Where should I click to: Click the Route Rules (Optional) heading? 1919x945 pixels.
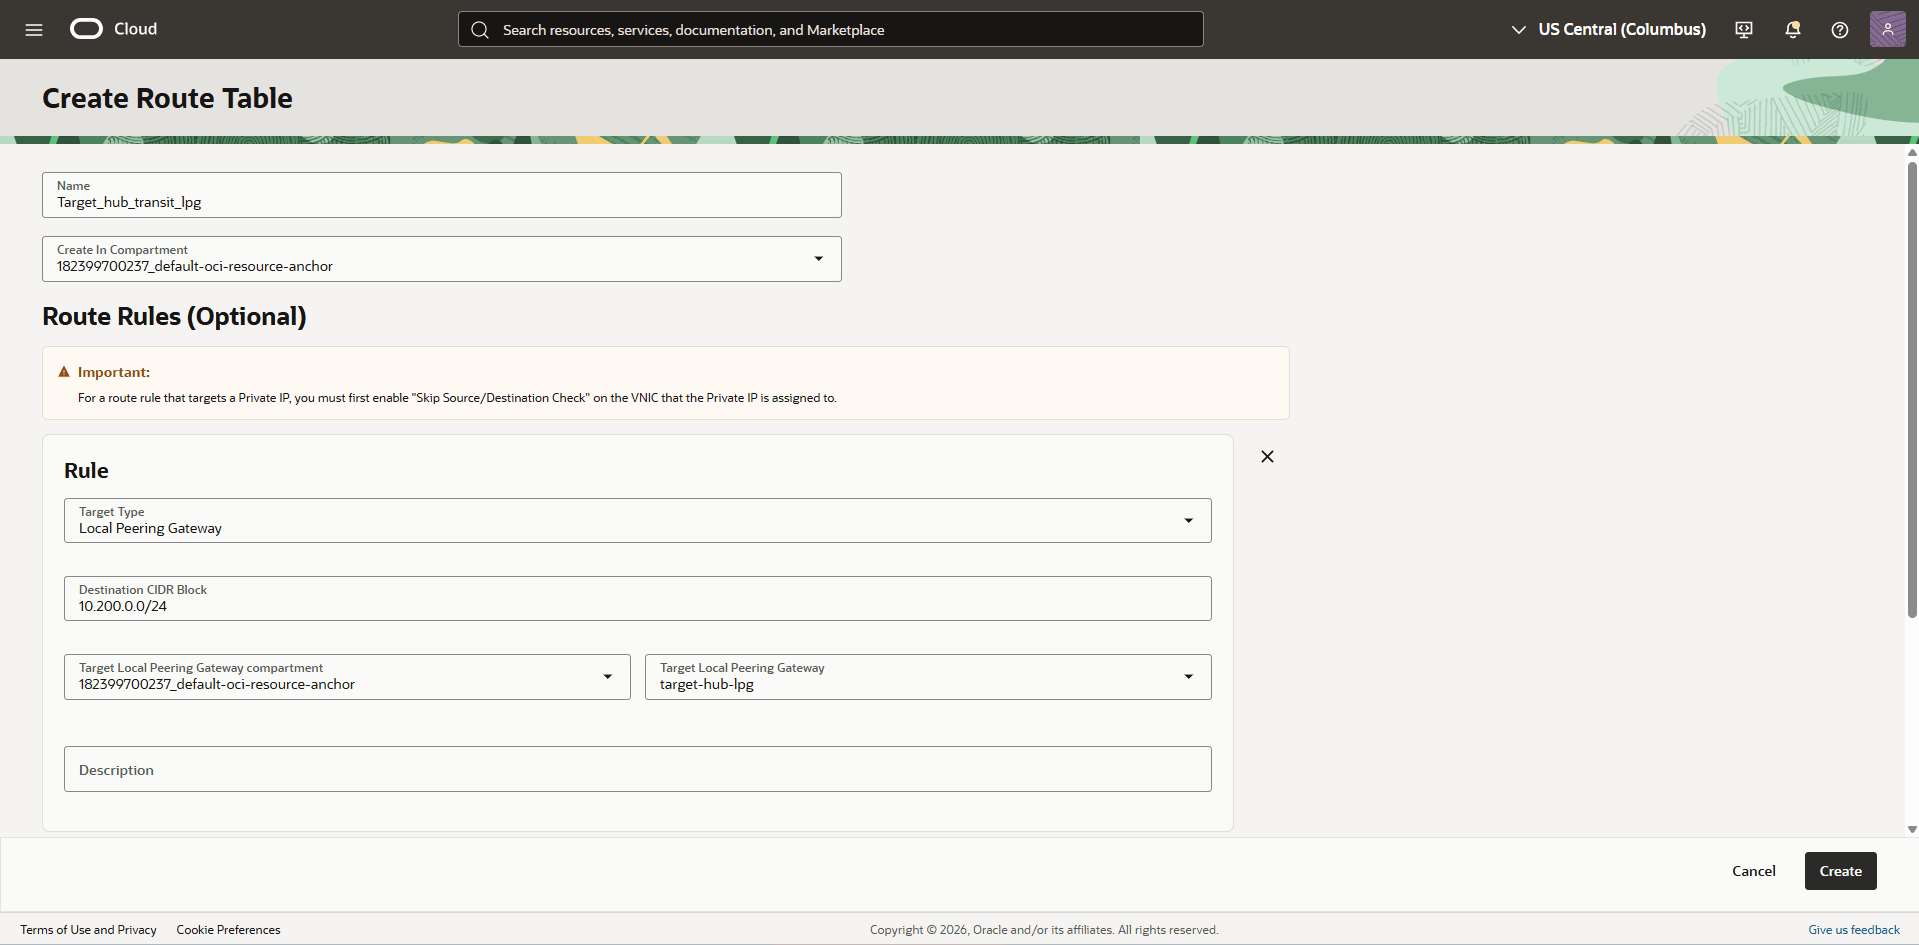click(174, 316)
